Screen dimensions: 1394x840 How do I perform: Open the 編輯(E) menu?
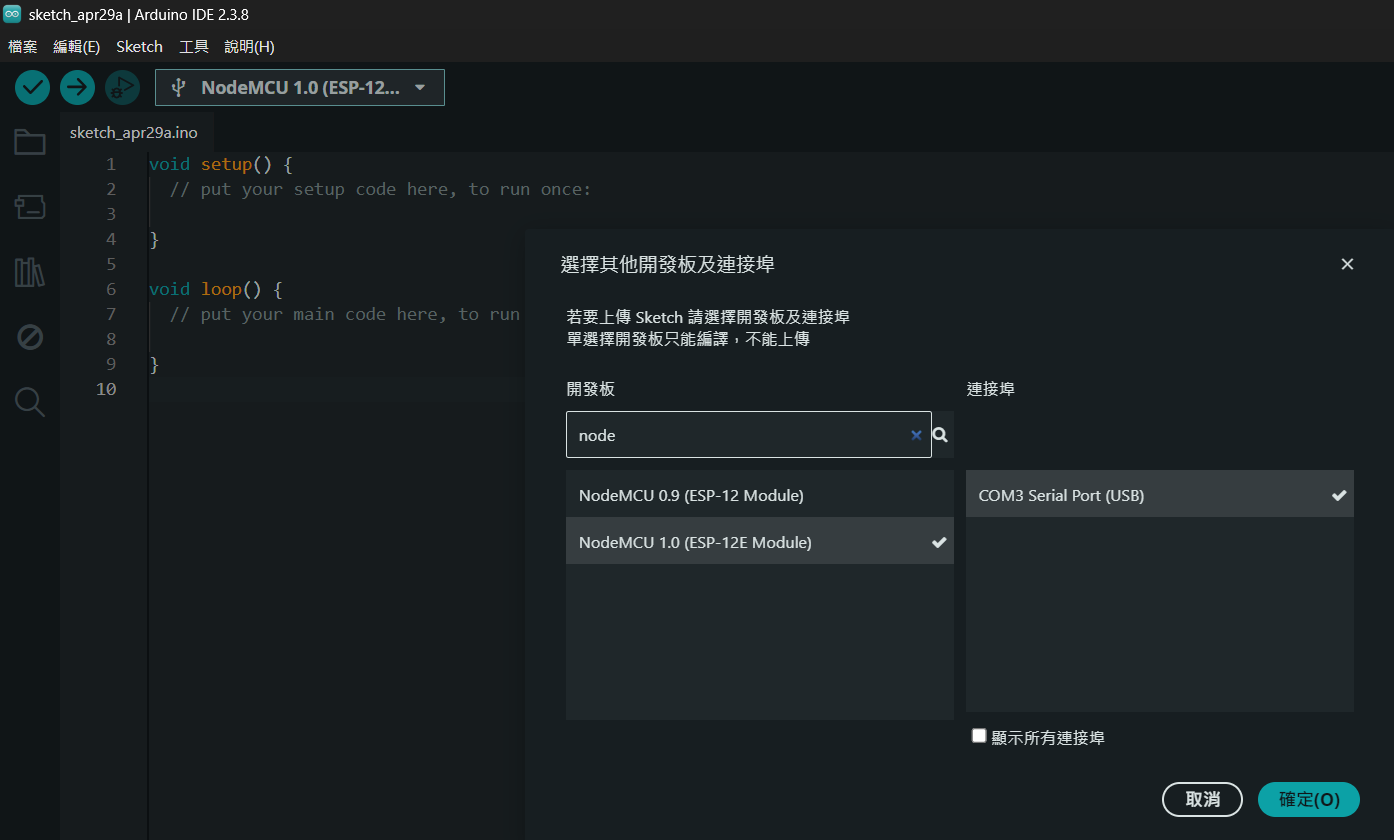coord(77,47)
